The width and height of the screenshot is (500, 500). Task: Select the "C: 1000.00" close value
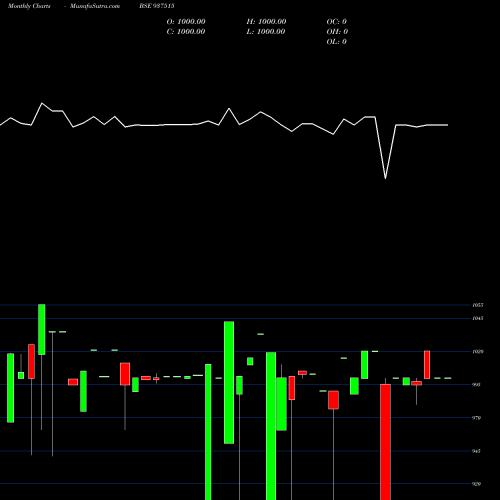click(186, 32)
